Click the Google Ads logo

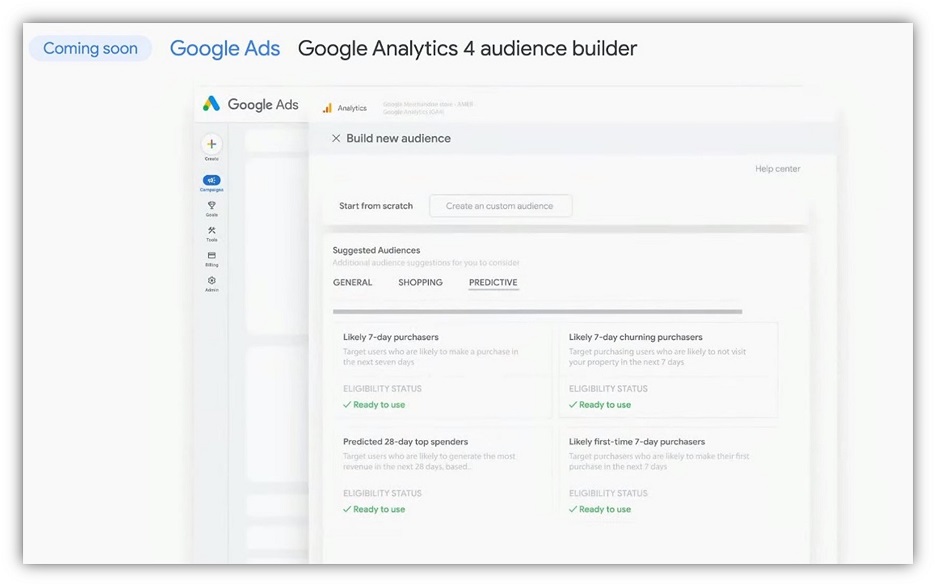(248, 104)
